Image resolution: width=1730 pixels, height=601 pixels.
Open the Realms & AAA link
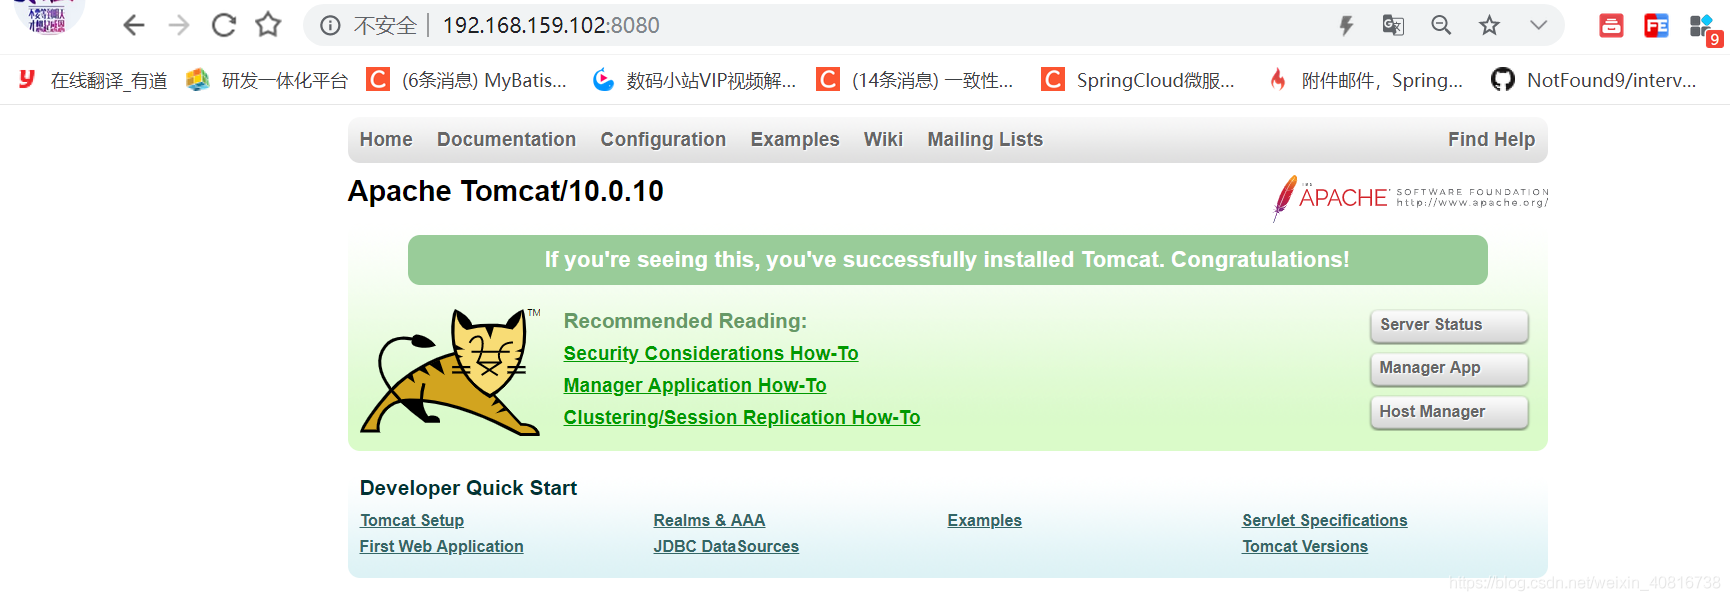click(x=709, y=520)
